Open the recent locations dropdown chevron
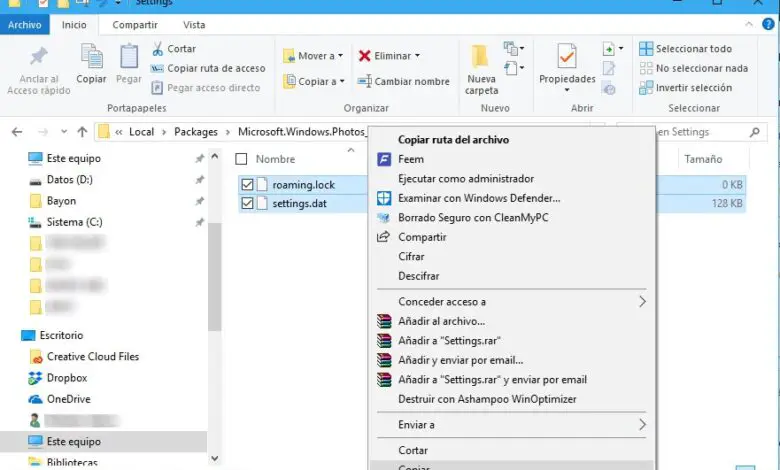780x470 pixels. [64, 132]
